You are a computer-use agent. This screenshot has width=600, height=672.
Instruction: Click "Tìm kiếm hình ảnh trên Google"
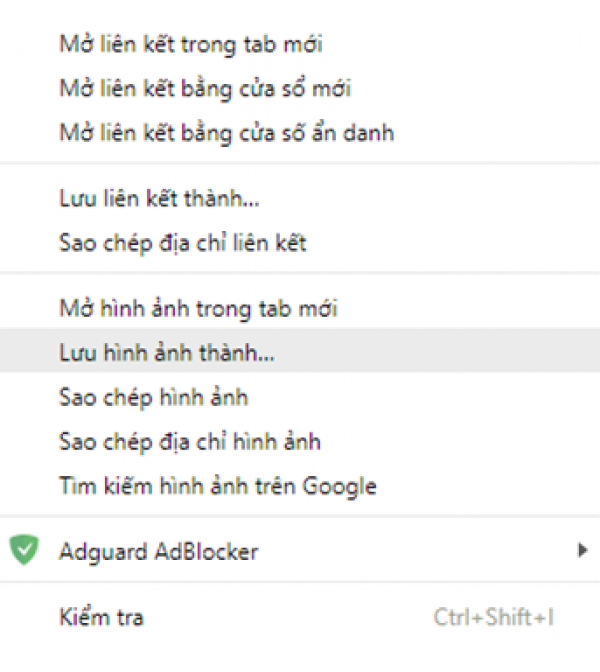coord(217,486)
